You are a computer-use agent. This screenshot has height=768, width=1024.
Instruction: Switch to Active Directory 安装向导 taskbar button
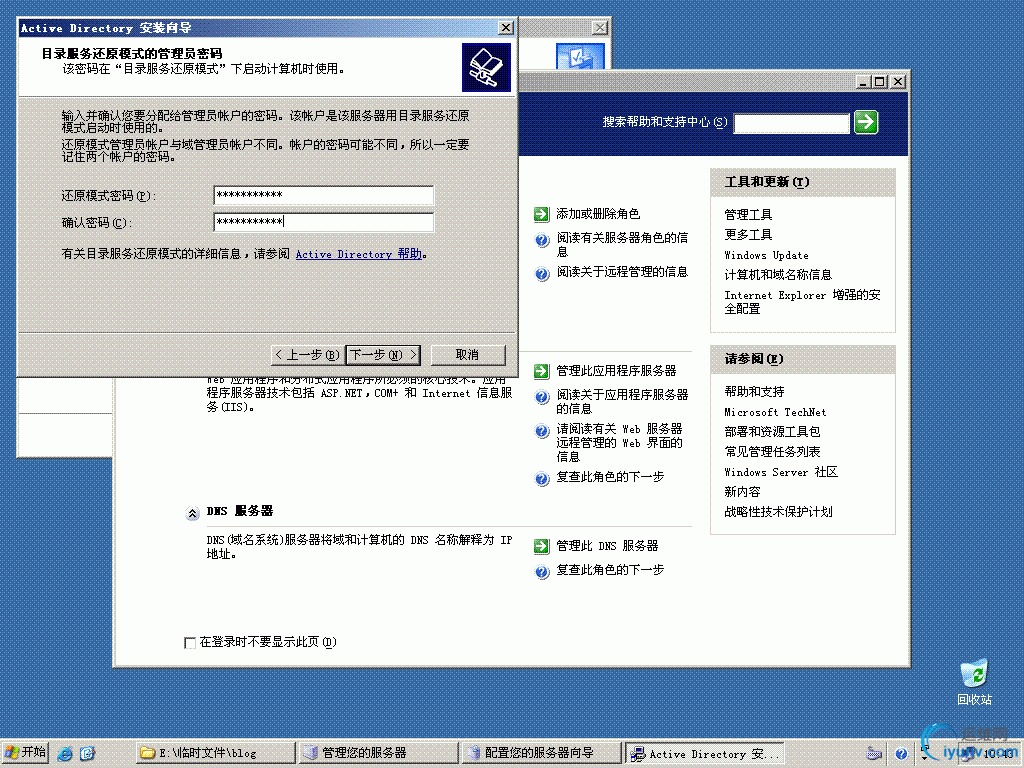point(704,753)
